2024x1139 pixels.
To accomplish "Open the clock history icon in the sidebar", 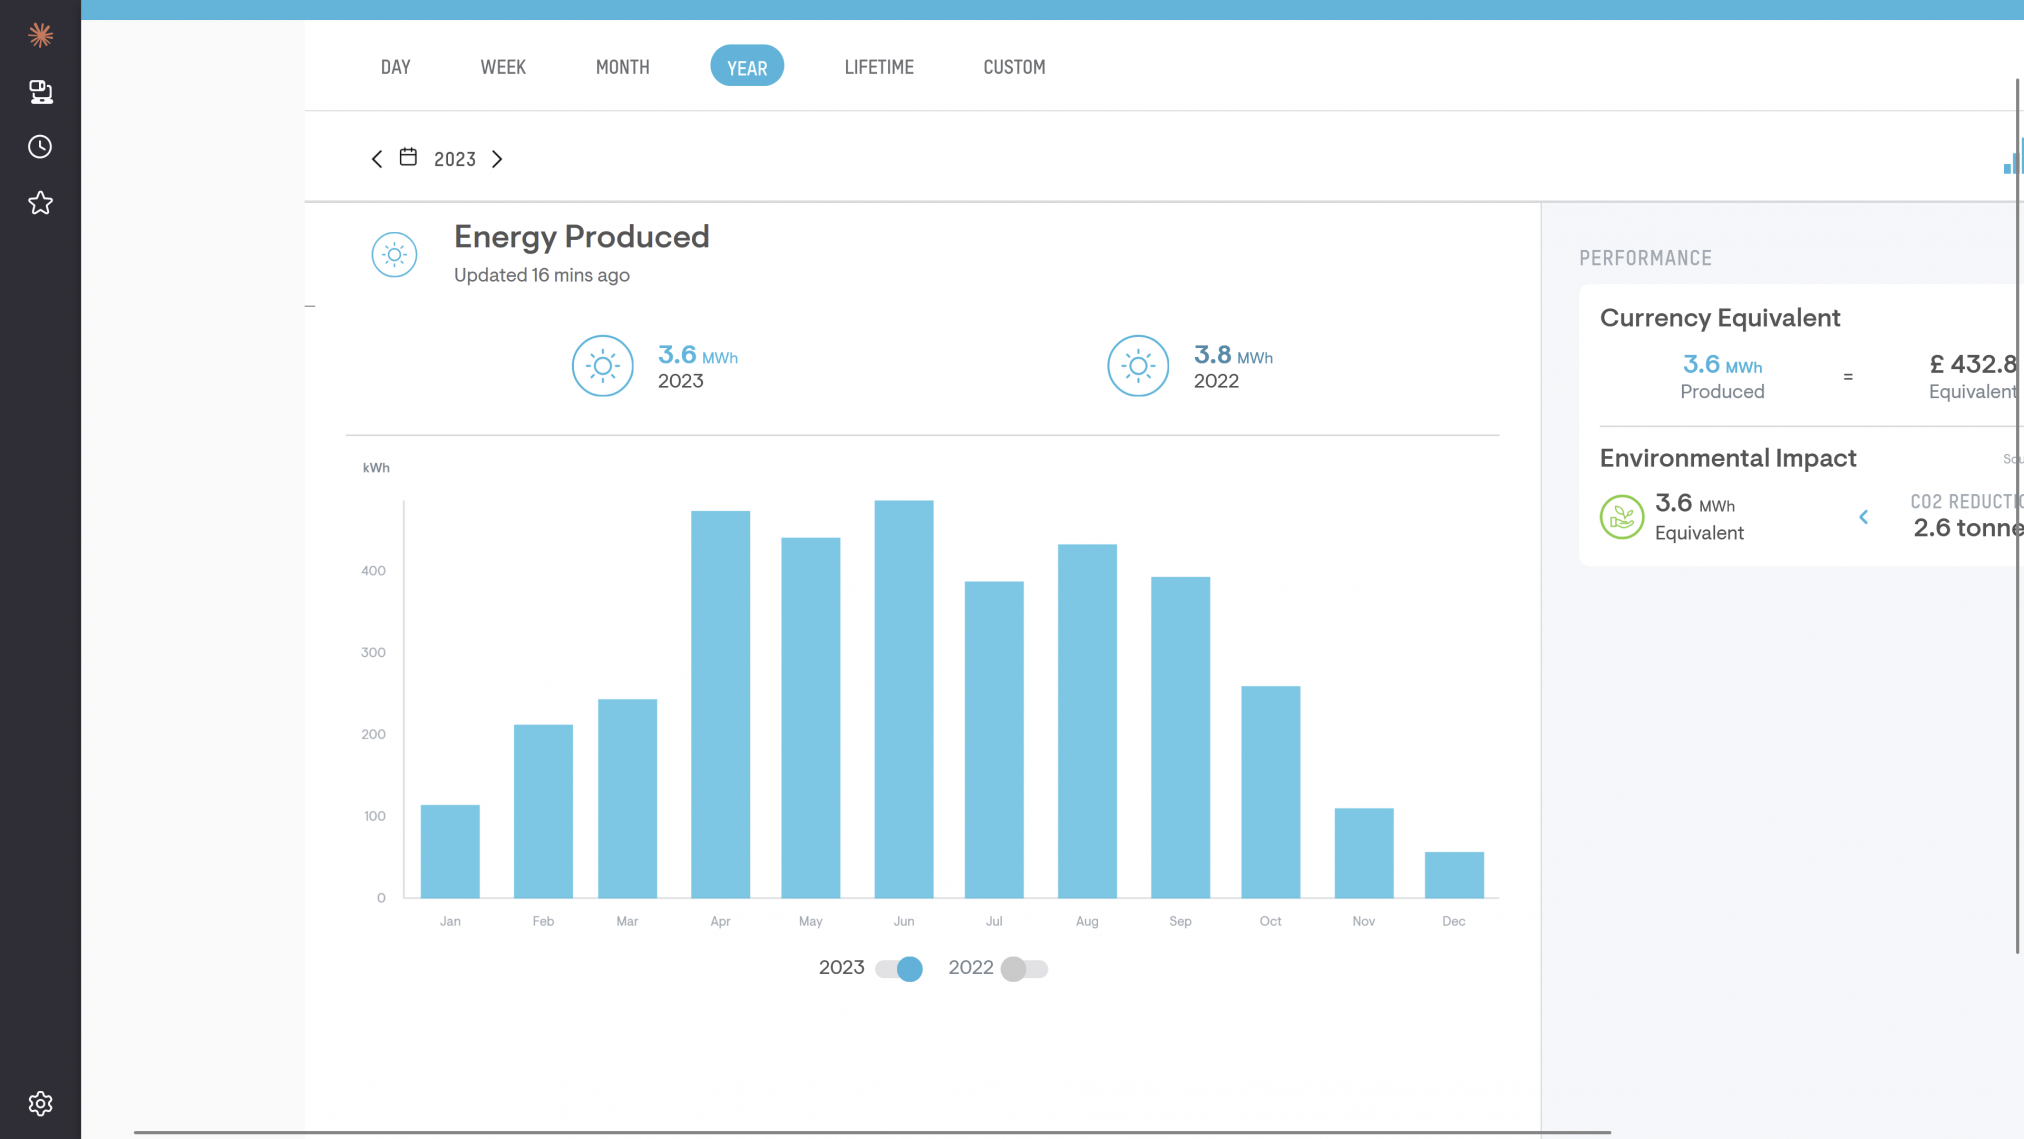I will pos(40,147).
